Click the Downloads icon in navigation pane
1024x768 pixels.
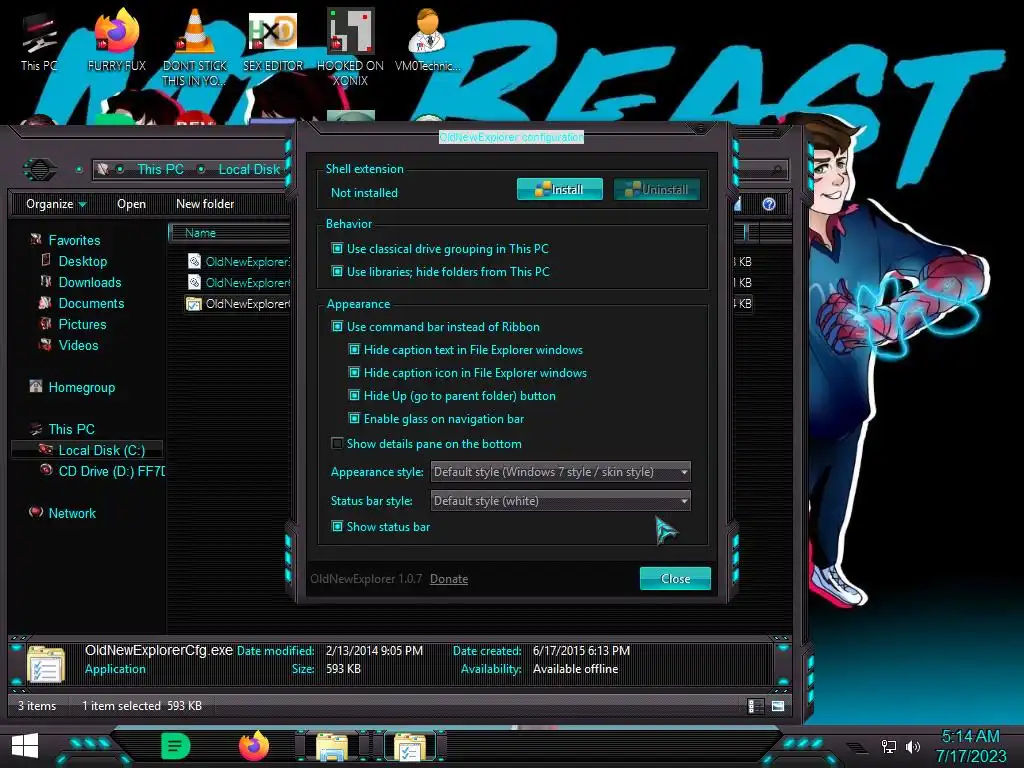coord(46,281)
